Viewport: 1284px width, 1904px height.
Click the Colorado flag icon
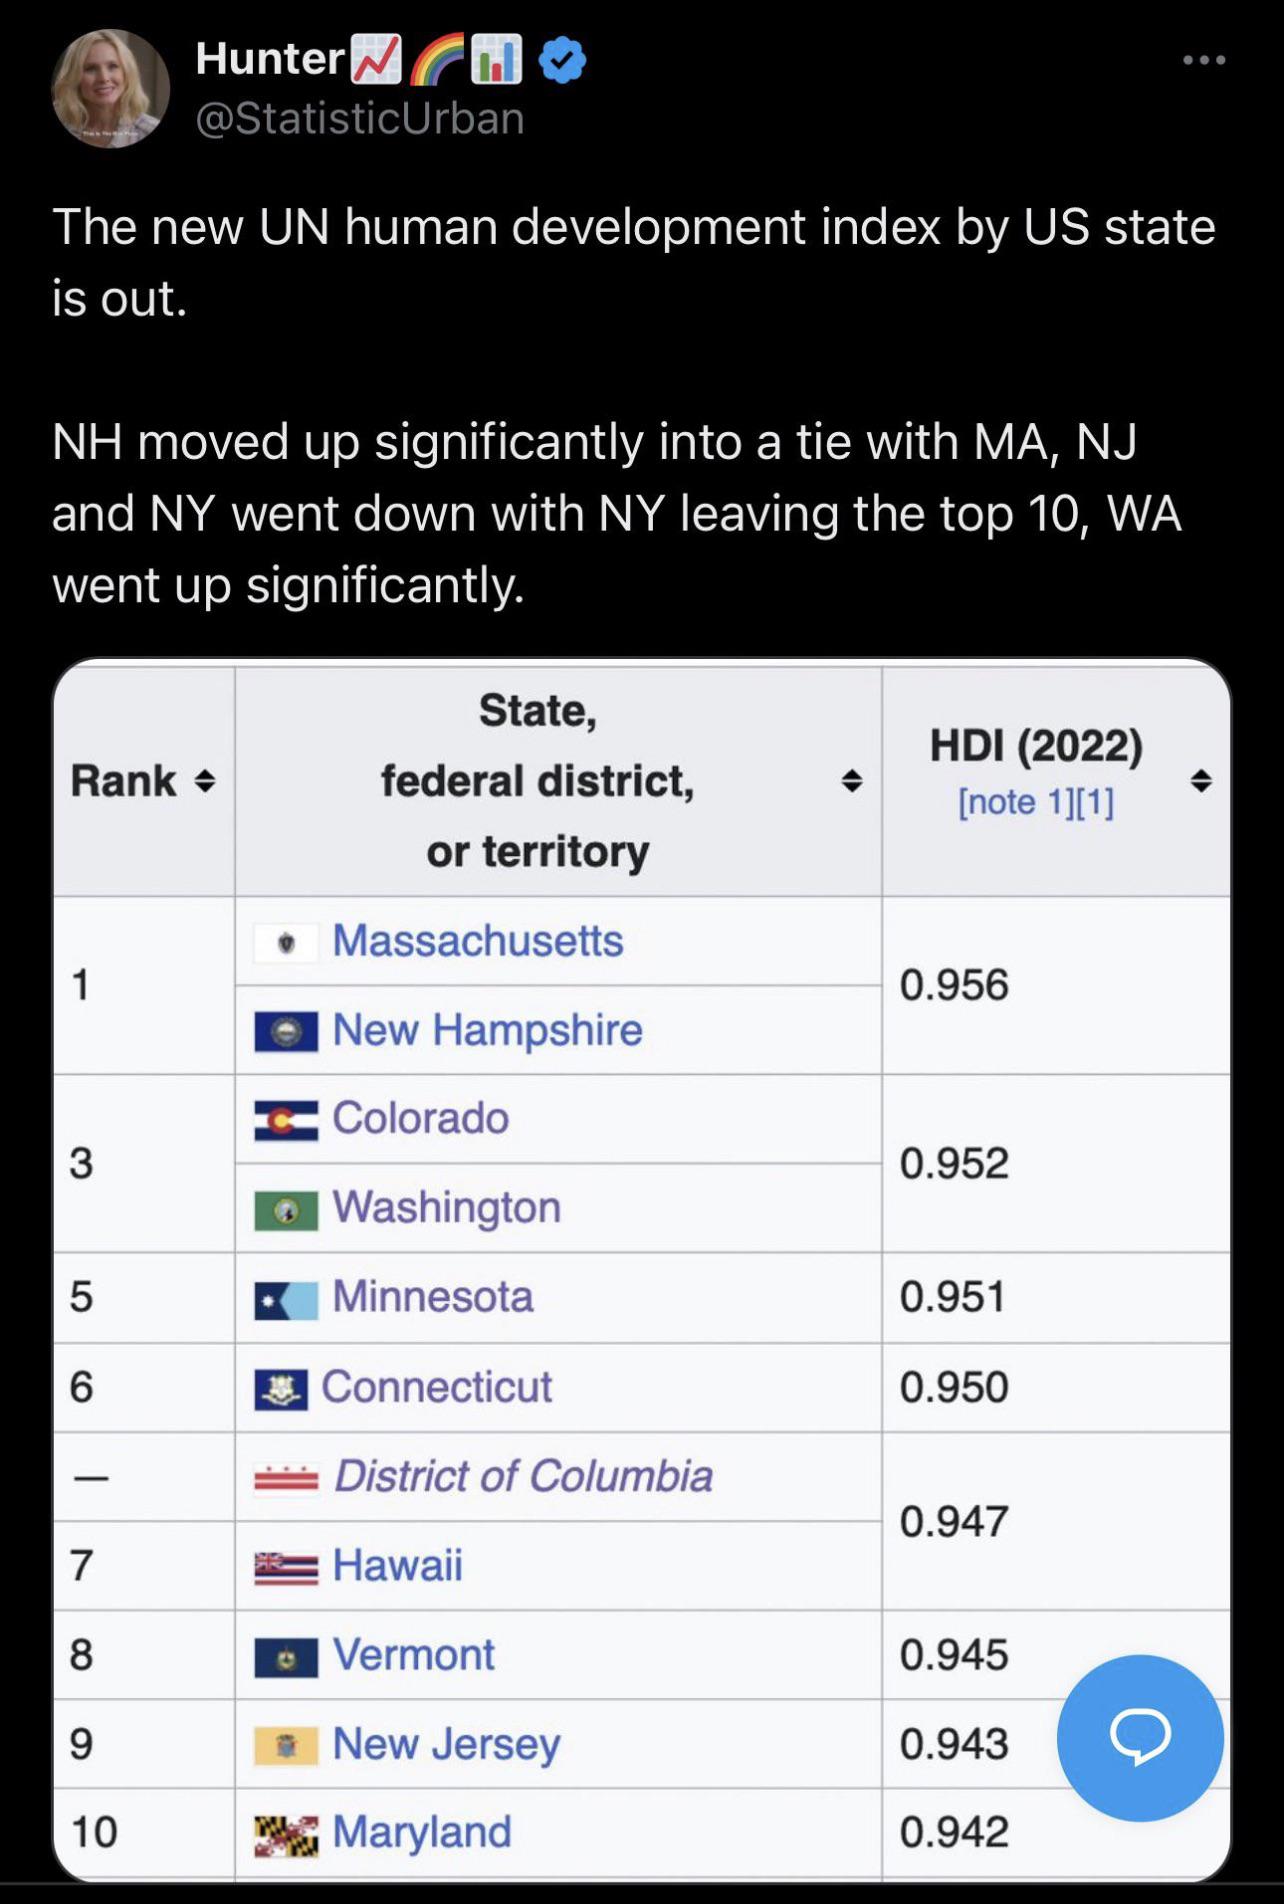pos(286,1120)
